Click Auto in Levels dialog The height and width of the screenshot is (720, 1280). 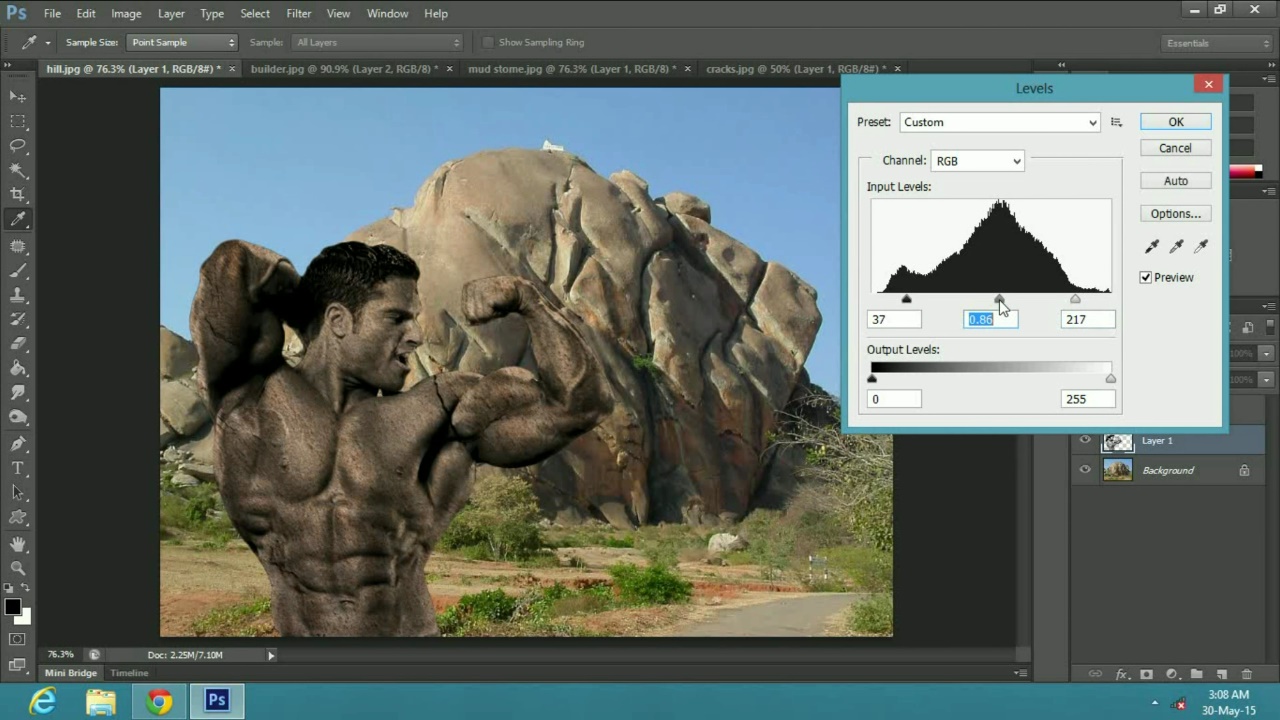(1176, 181)
